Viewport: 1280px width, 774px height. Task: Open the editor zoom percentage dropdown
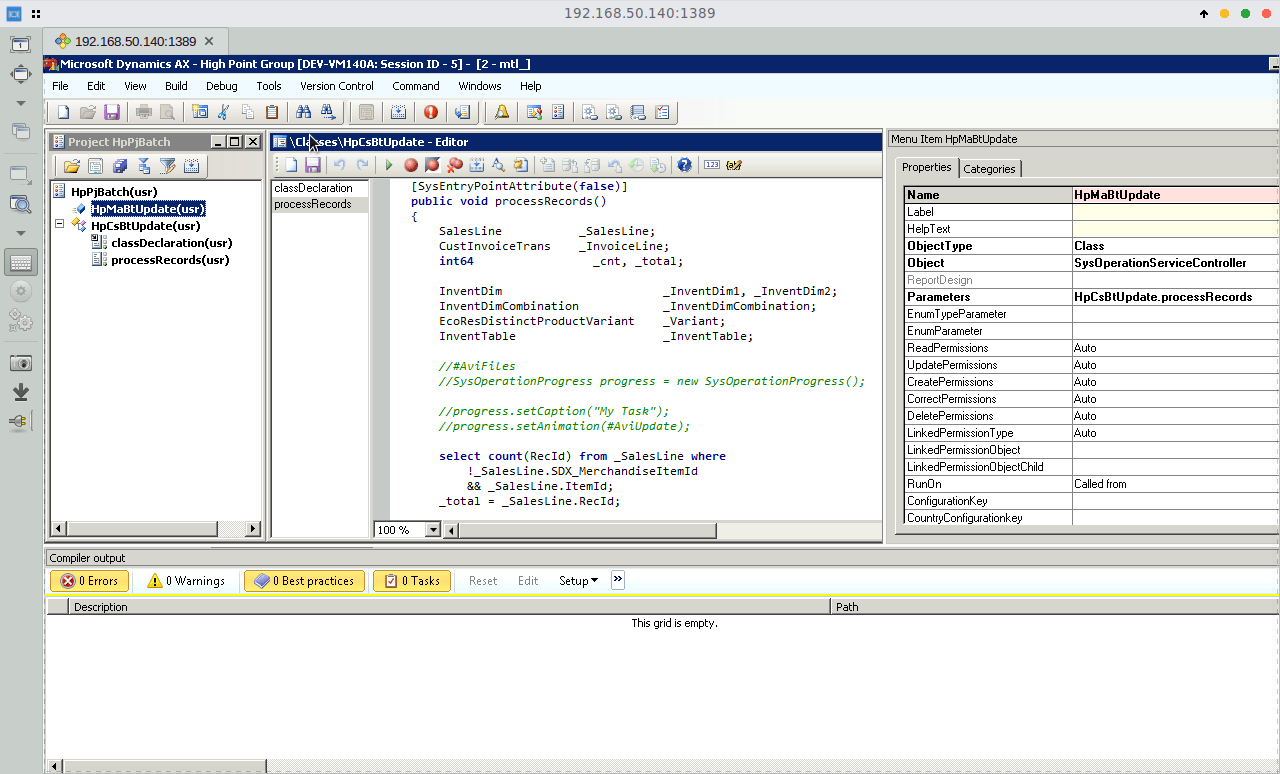(432, 530)
